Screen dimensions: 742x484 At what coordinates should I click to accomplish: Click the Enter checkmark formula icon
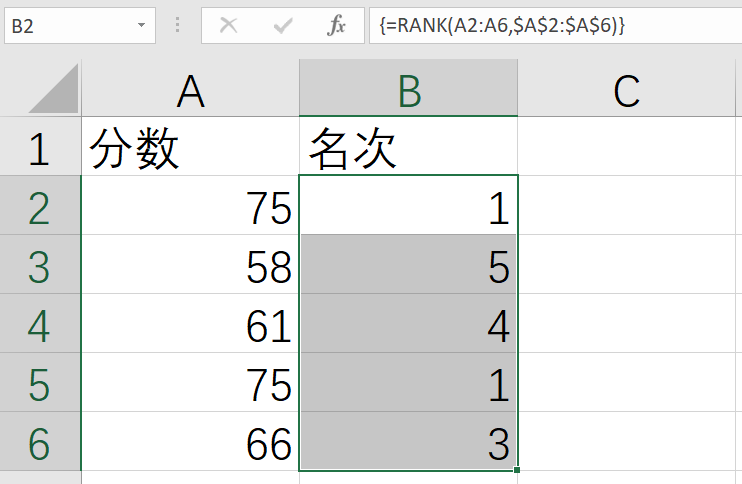coord(283,26)
